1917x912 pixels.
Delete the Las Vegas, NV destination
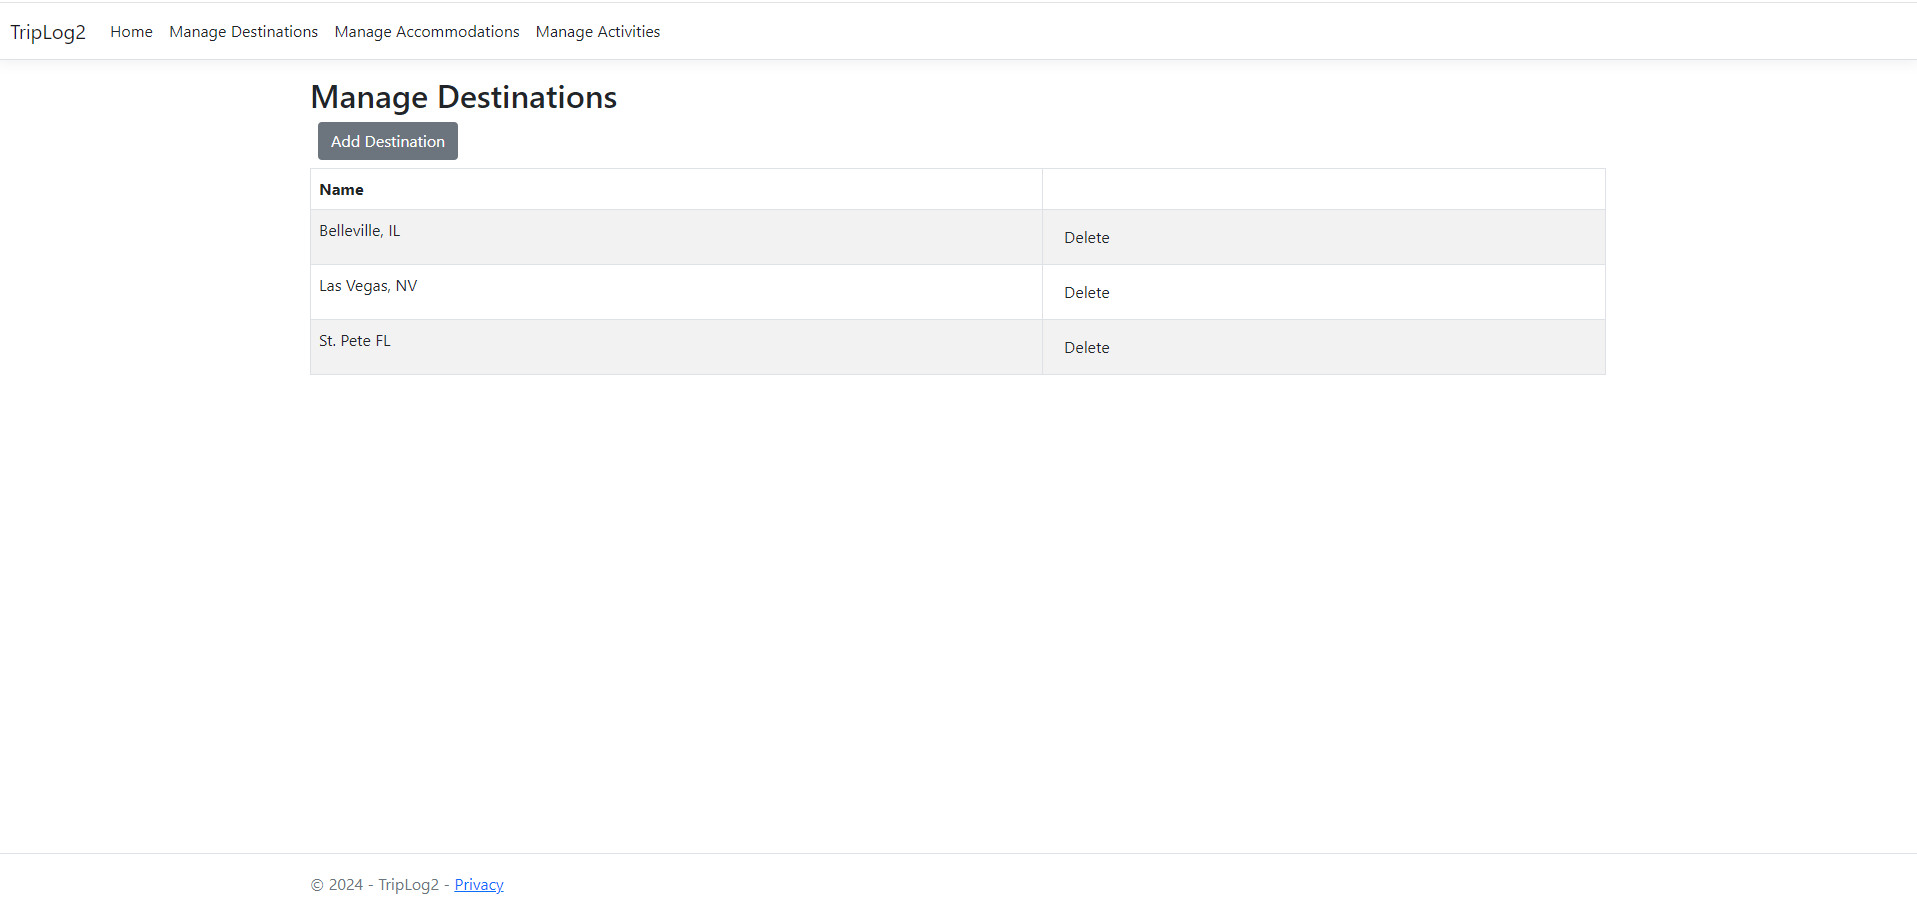click(x=1086, y=292)
